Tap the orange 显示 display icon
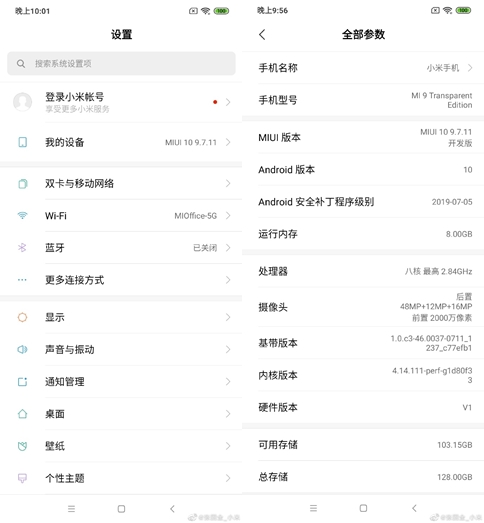The image size is (484, 523). click(x=22, y=317)
